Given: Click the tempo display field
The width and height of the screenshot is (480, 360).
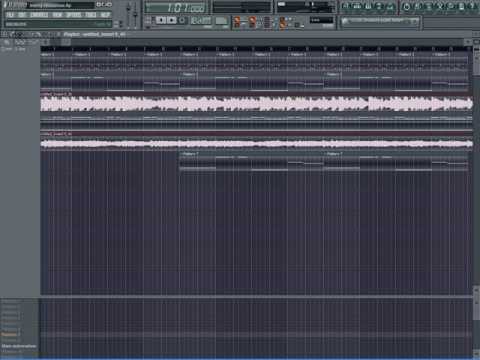Looking at the screenshot, I should [x=201, y=21].
